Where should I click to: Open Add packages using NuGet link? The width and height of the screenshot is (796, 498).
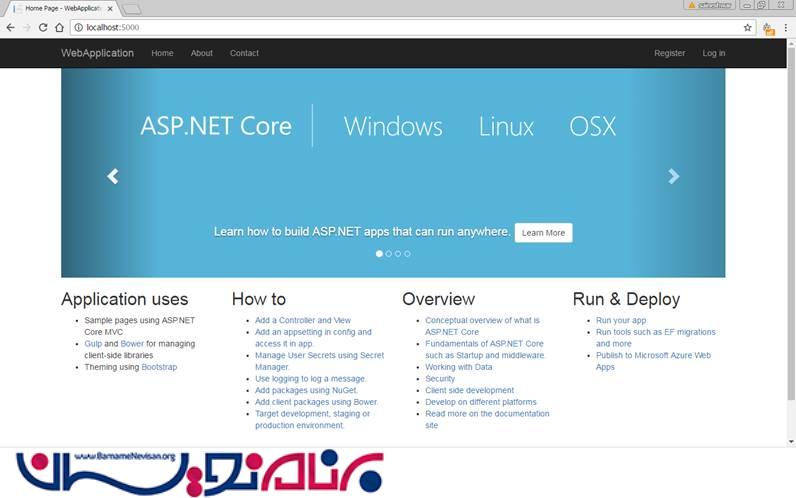coord(306,390)
